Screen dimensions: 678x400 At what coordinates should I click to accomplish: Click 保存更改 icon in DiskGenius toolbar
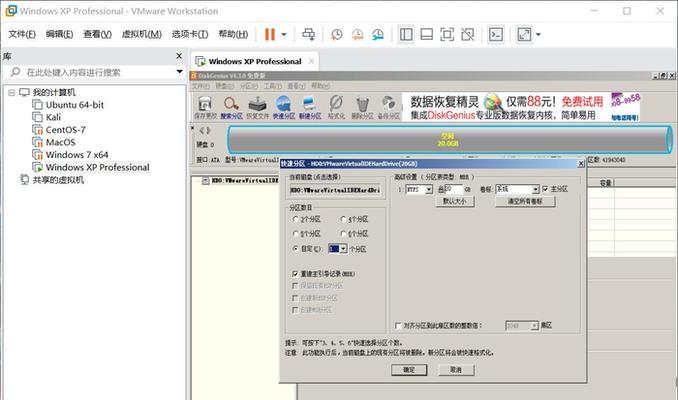[x=205, y=107]
